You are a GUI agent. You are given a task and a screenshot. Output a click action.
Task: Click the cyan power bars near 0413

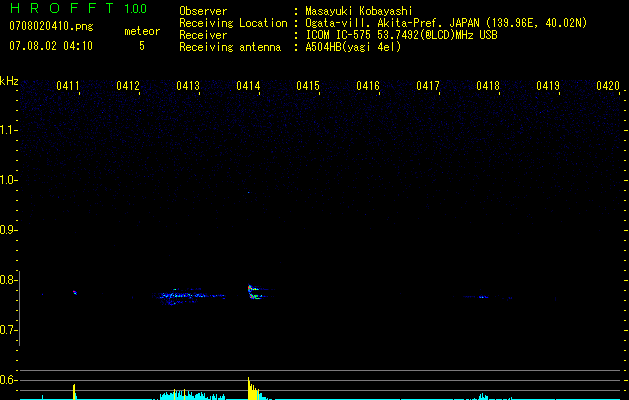(x=193, y=395)
